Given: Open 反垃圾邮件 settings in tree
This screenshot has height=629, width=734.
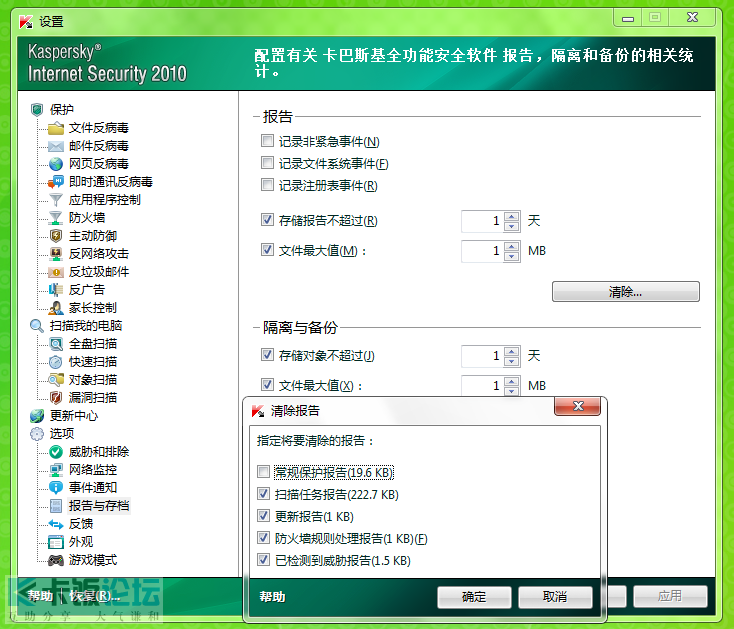Looking at the screenshot, I should 99,272.
